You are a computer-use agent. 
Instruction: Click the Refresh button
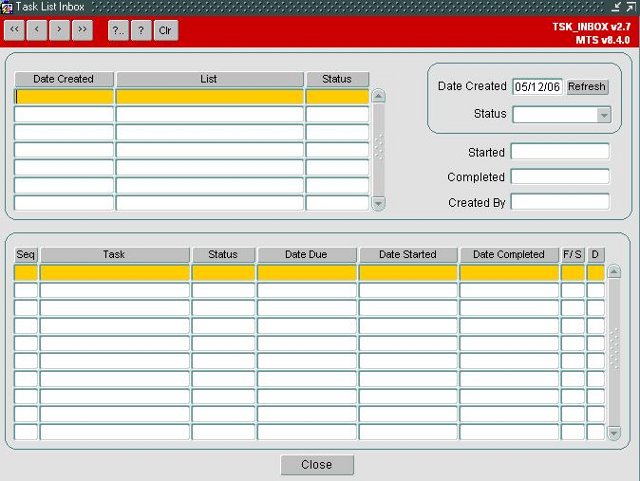[587, 87]
